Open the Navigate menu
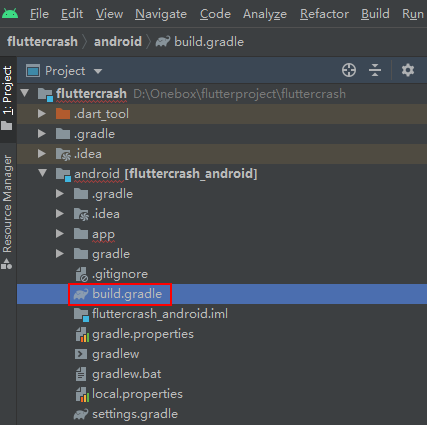Viewport: 427px width, 425px height. (161, 14)
